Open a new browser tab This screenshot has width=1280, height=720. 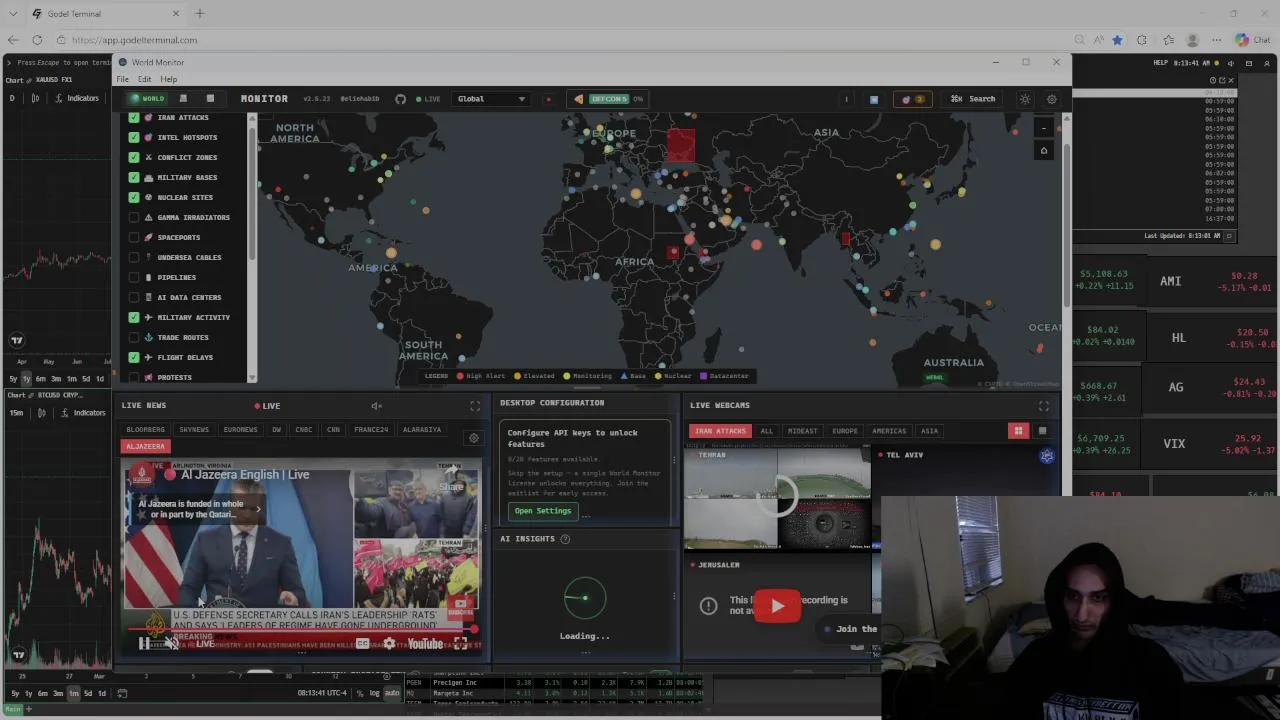click(199, 14)
